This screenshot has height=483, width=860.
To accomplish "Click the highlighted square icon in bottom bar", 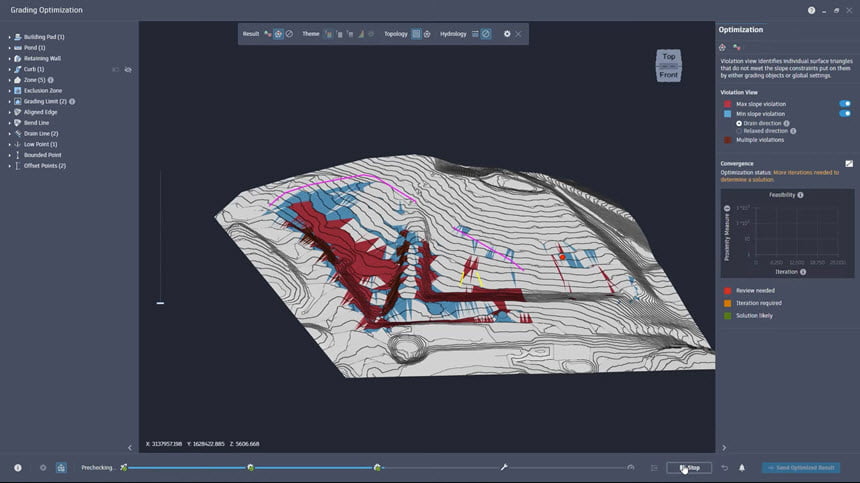I will click(x=61, y=468).
